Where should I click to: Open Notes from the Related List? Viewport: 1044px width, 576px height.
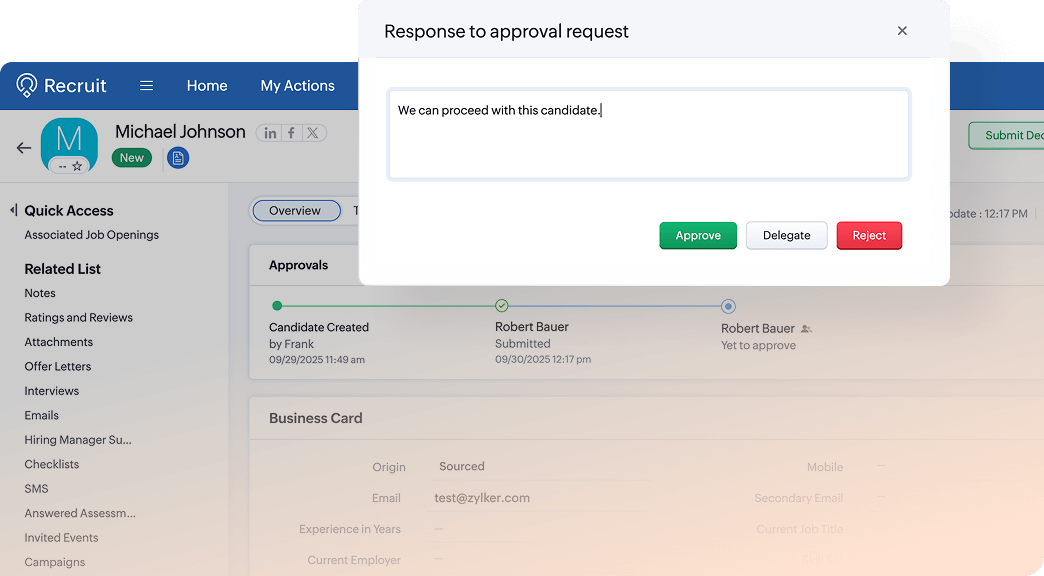40,293
